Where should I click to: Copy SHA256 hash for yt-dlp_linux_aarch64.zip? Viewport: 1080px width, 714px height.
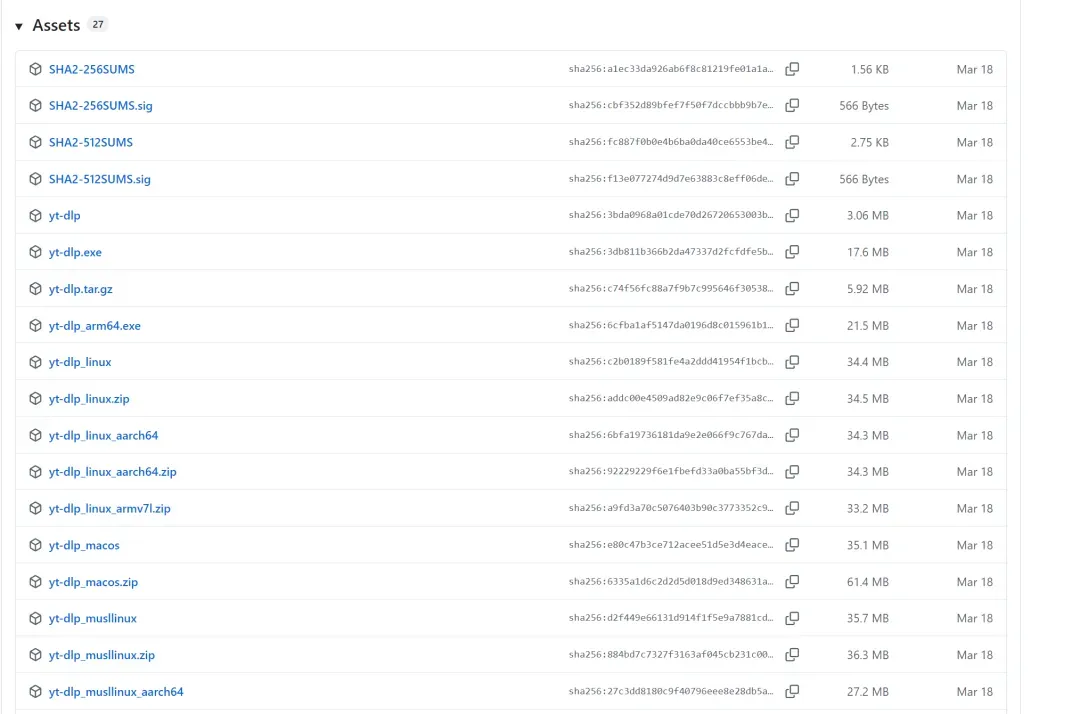(x=792, y=472)
